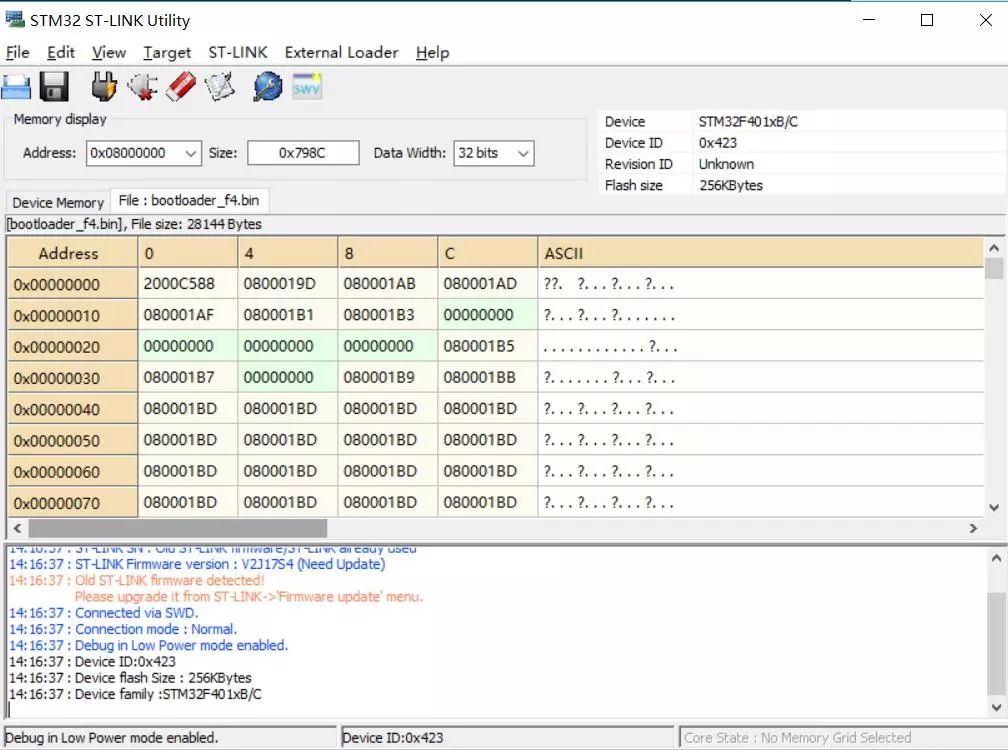The width and height of the screenshot is (1008, 750).
Task: Select the bootloader_f4.bin file tab
Action: point(188,201)
